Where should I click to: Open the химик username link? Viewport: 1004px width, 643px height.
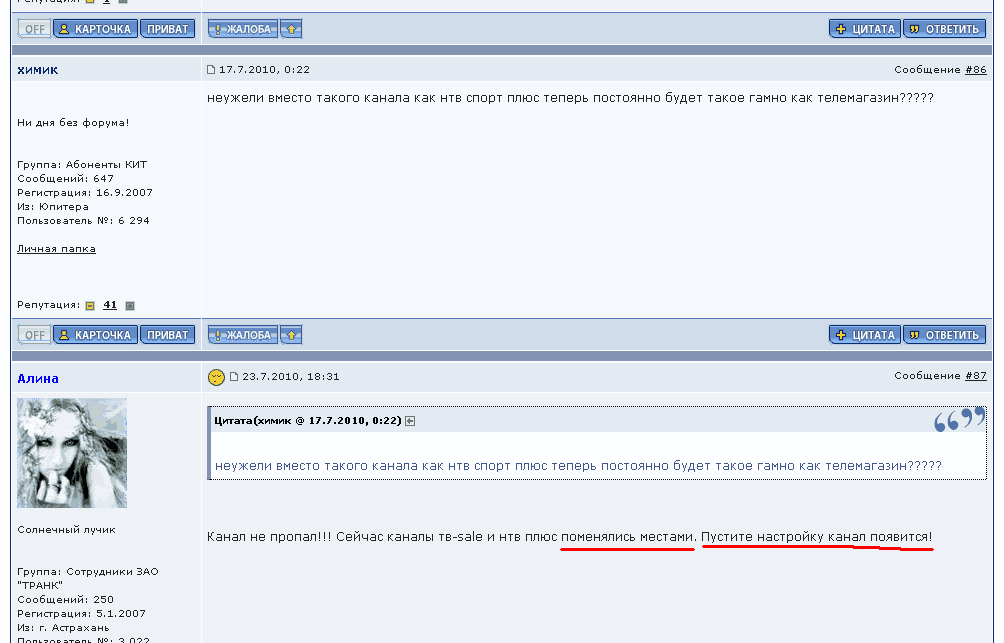pos(38,70)
